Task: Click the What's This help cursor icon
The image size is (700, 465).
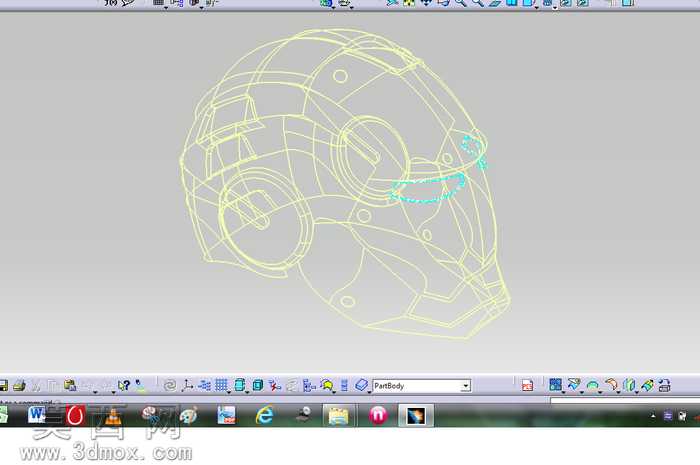Action: coord(124,385)
